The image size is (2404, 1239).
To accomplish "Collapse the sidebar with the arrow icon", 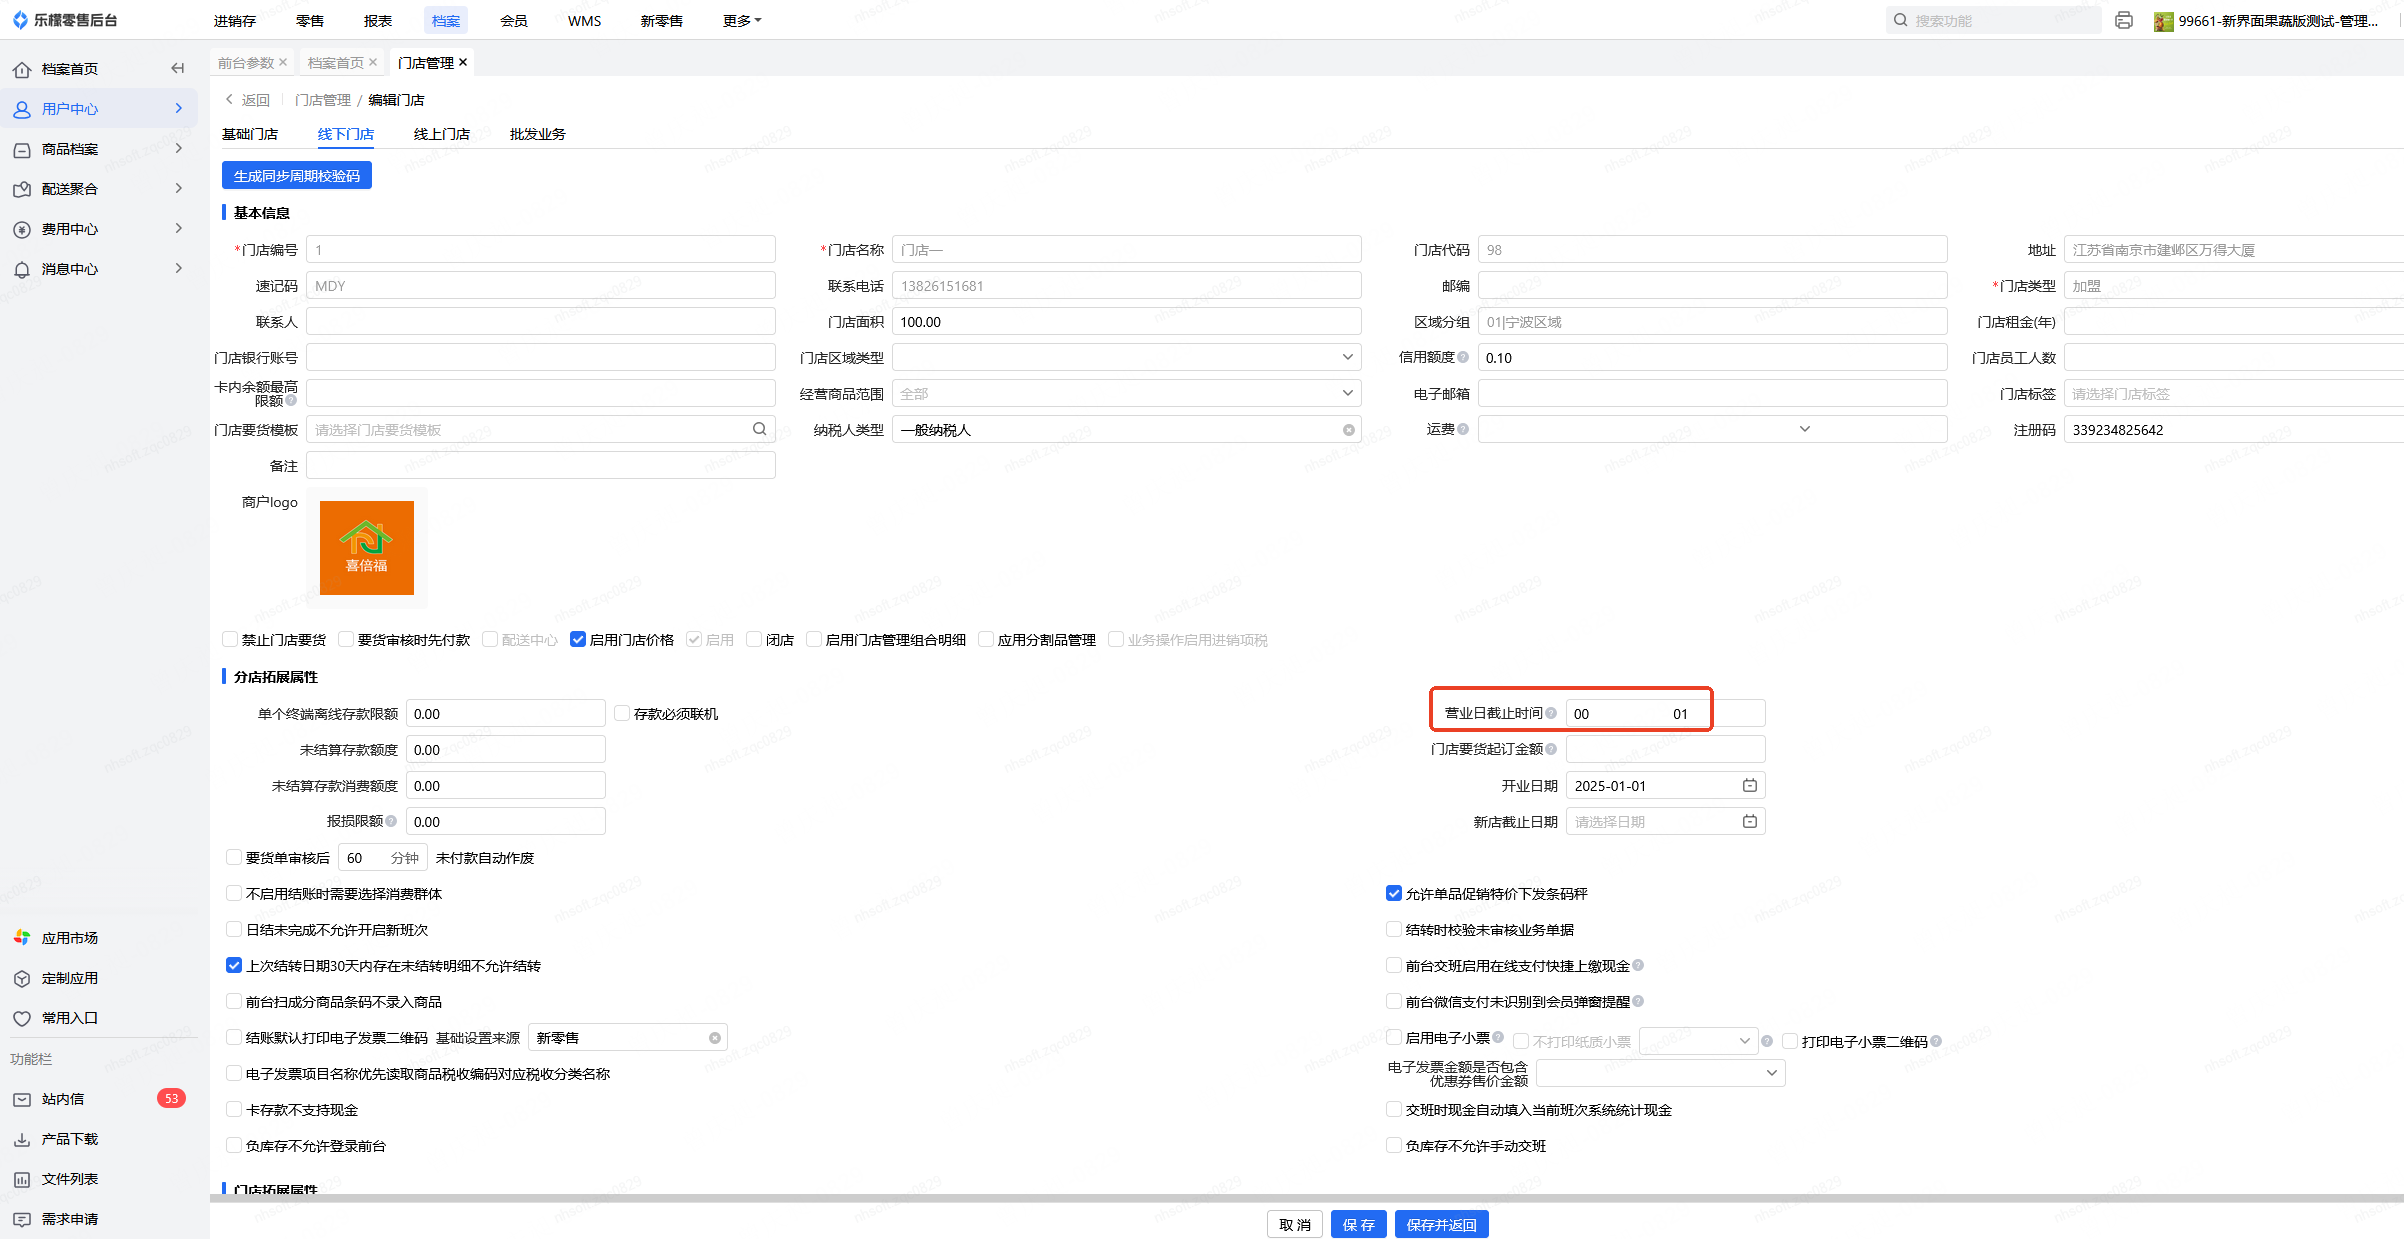I will point(178,68).
